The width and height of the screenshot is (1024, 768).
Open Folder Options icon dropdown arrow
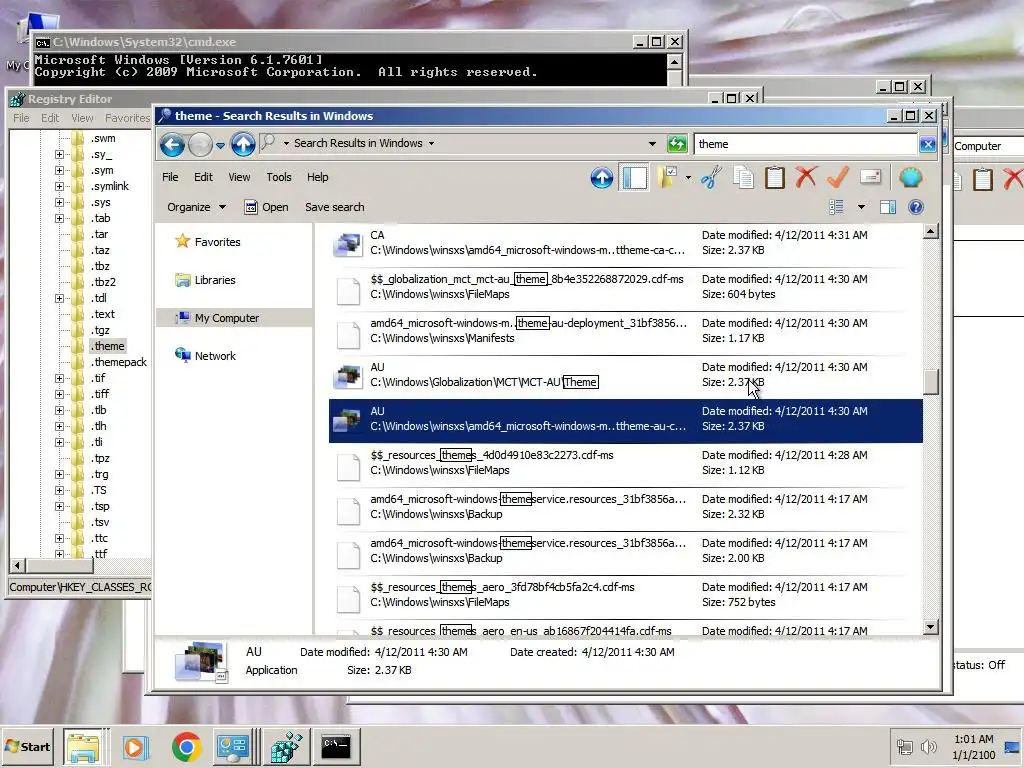[x=688, y=178]
